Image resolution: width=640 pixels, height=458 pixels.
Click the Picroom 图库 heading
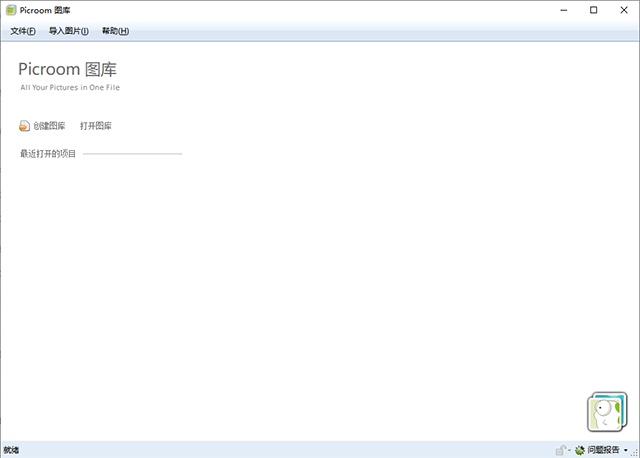(67, 69)
